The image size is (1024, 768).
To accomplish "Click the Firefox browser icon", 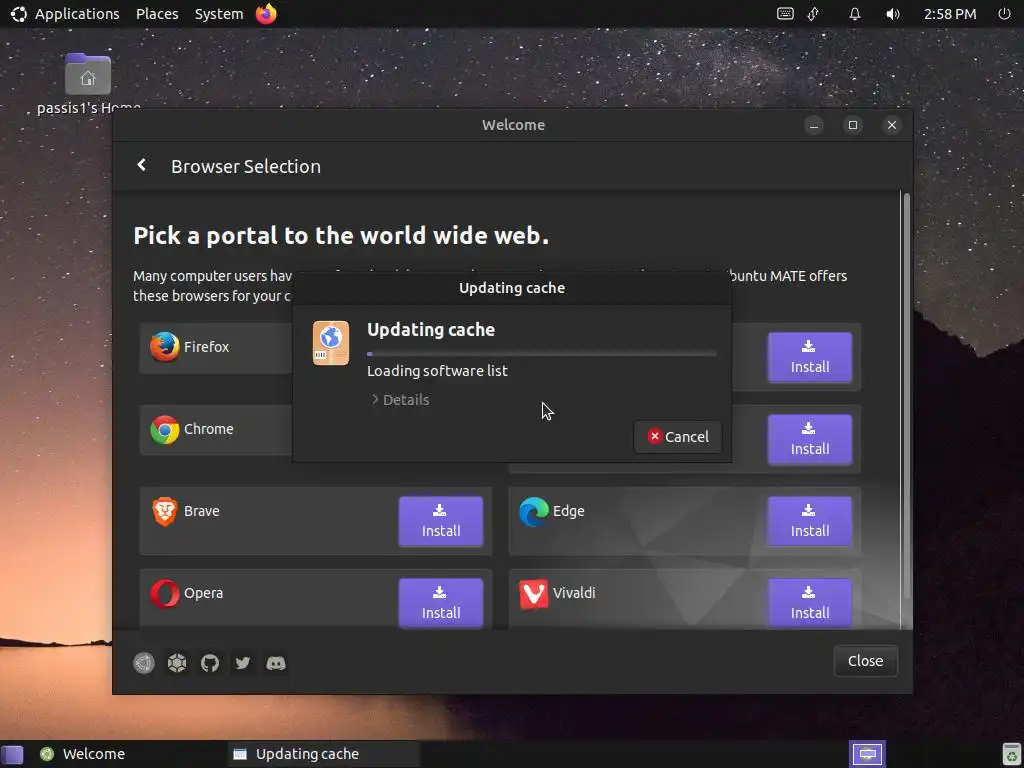I will [165, 347].
